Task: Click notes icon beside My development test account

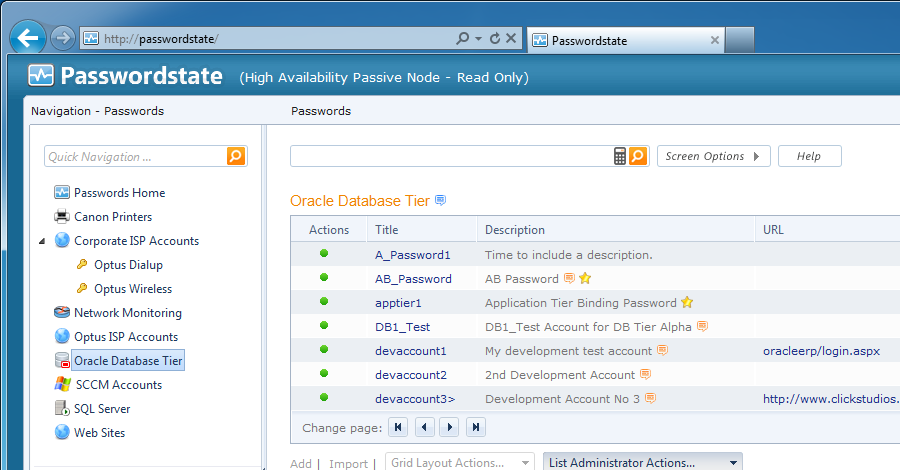Action: (662, 350)
